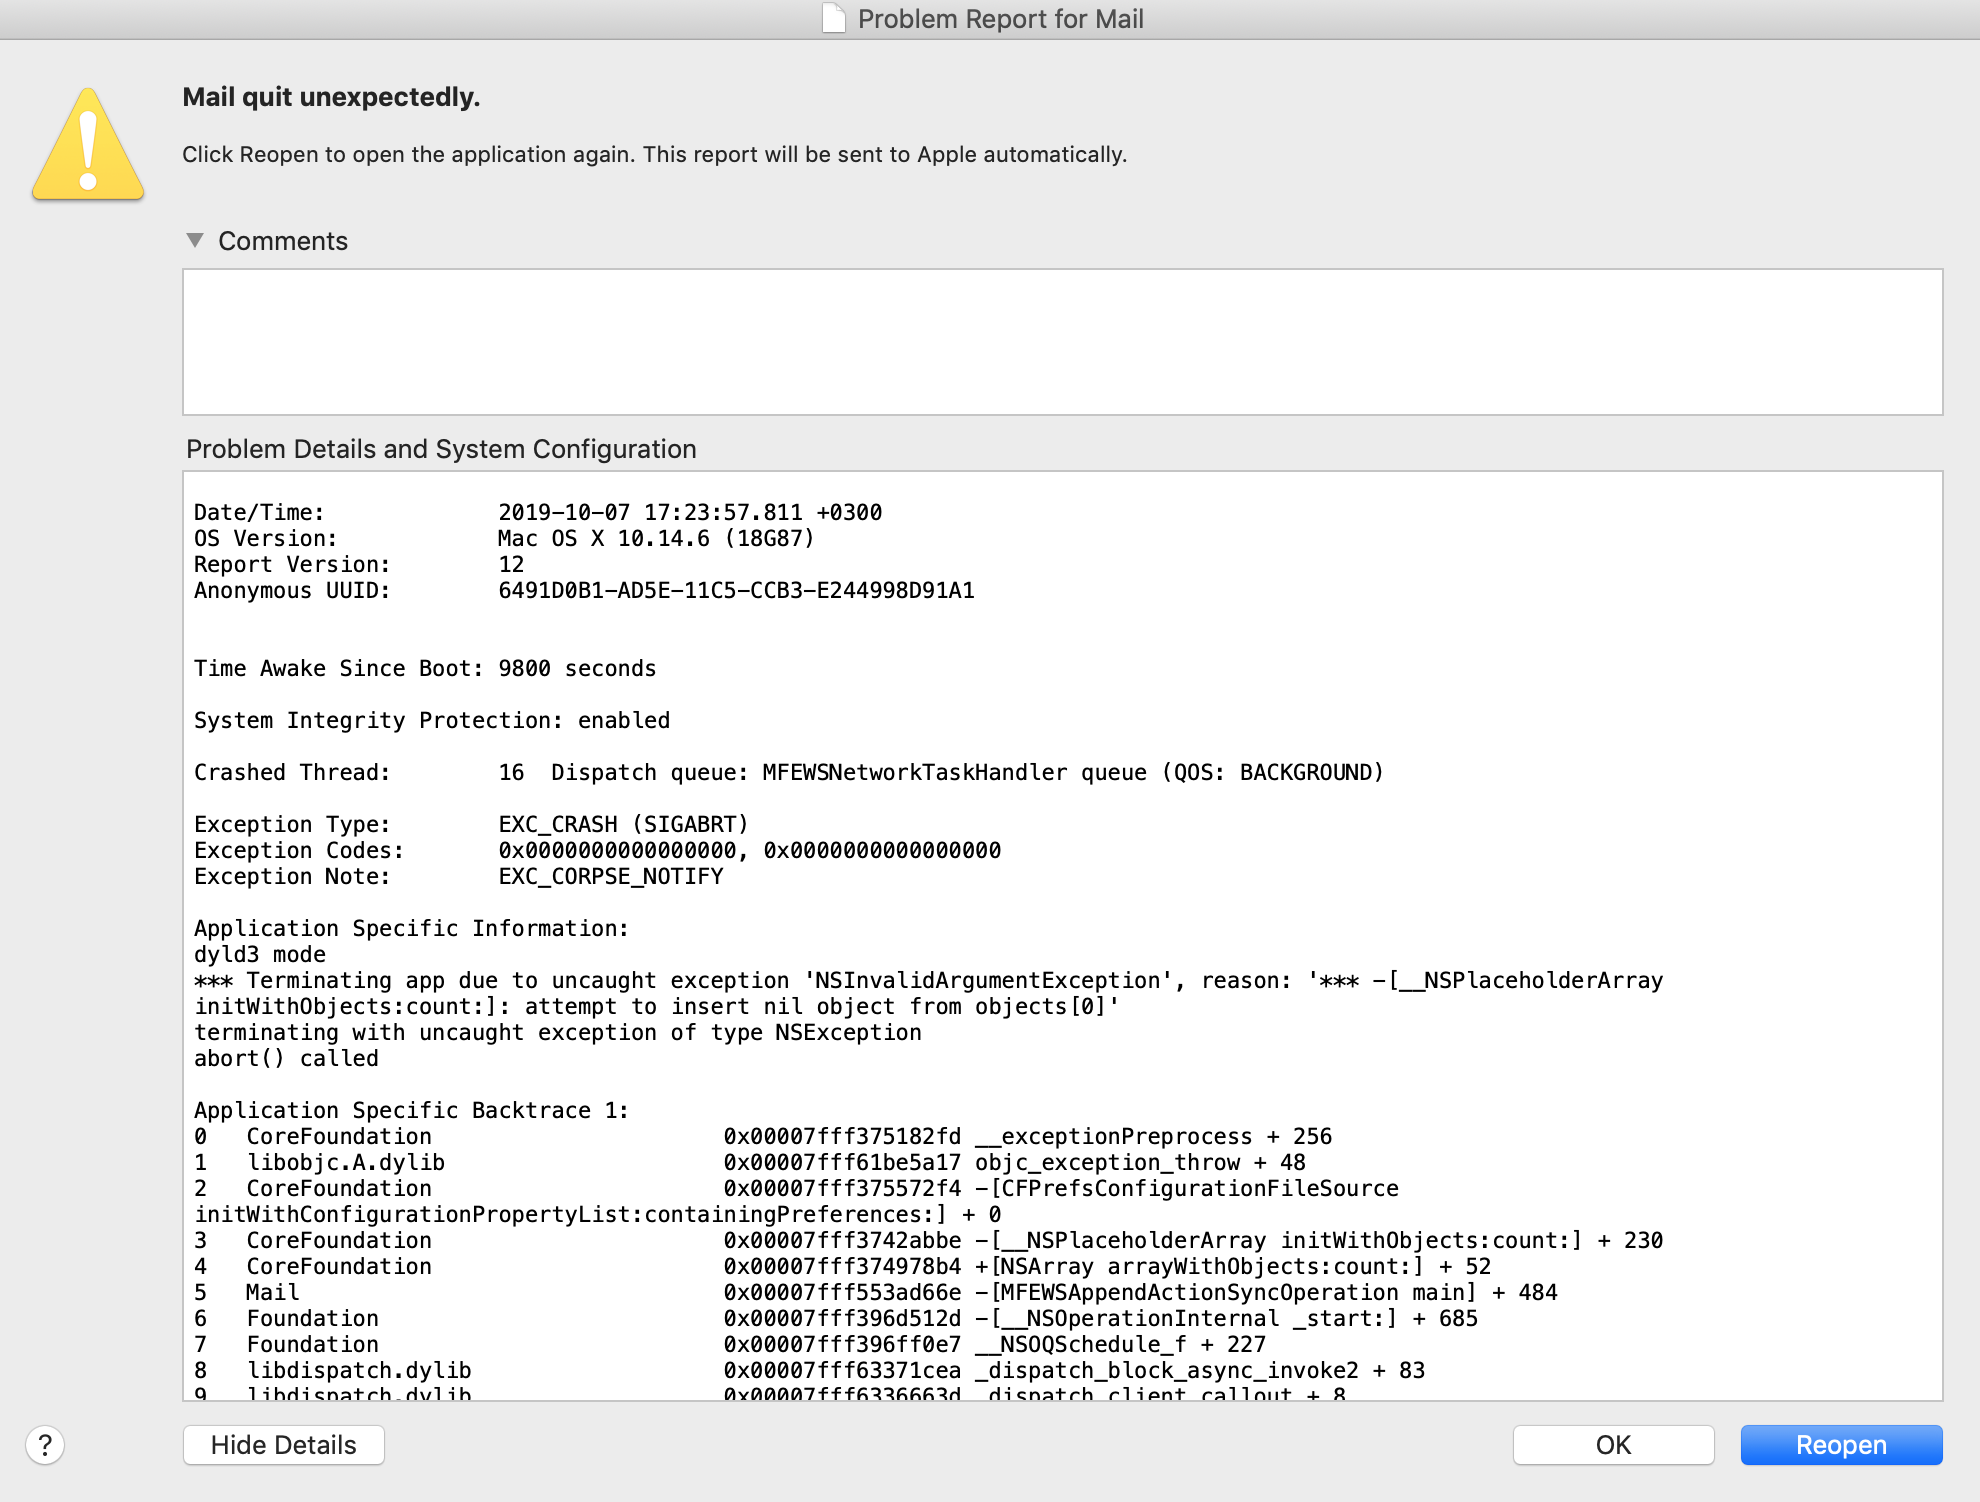Screen dimensions: 1980x1502
Task: Collapse the Comments disclosure triangle
Action: pyautogui.click(x=195, y=241)
